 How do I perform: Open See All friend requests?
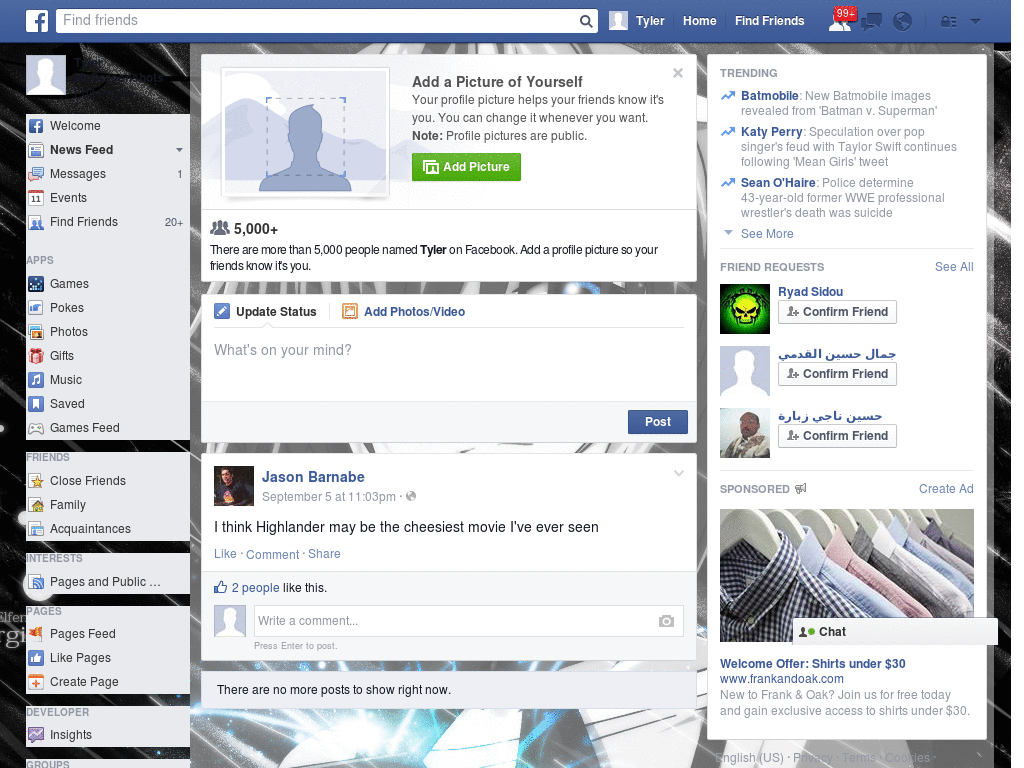[x=954, y=266]
